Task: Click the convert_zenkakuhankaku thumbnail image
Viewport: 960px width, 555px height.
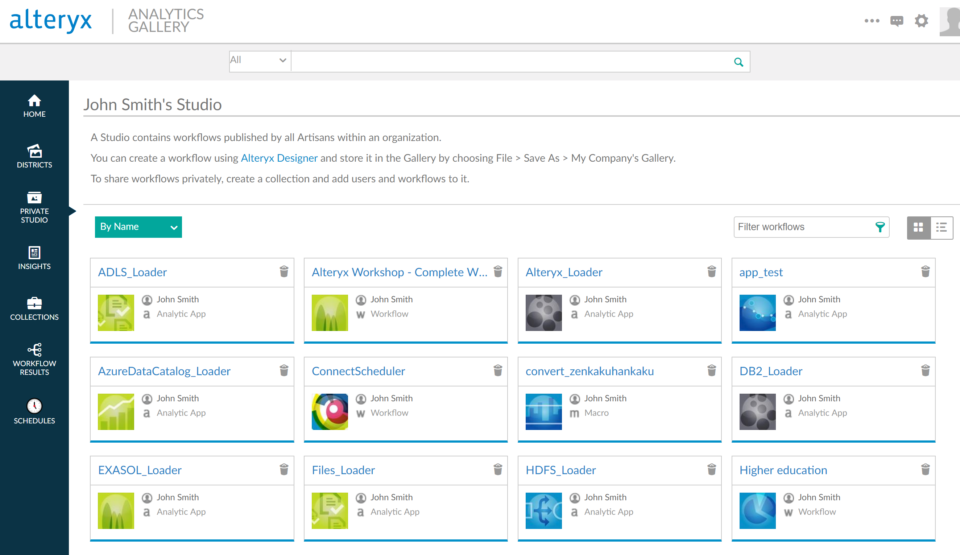Action: click(x=544, y=412)
